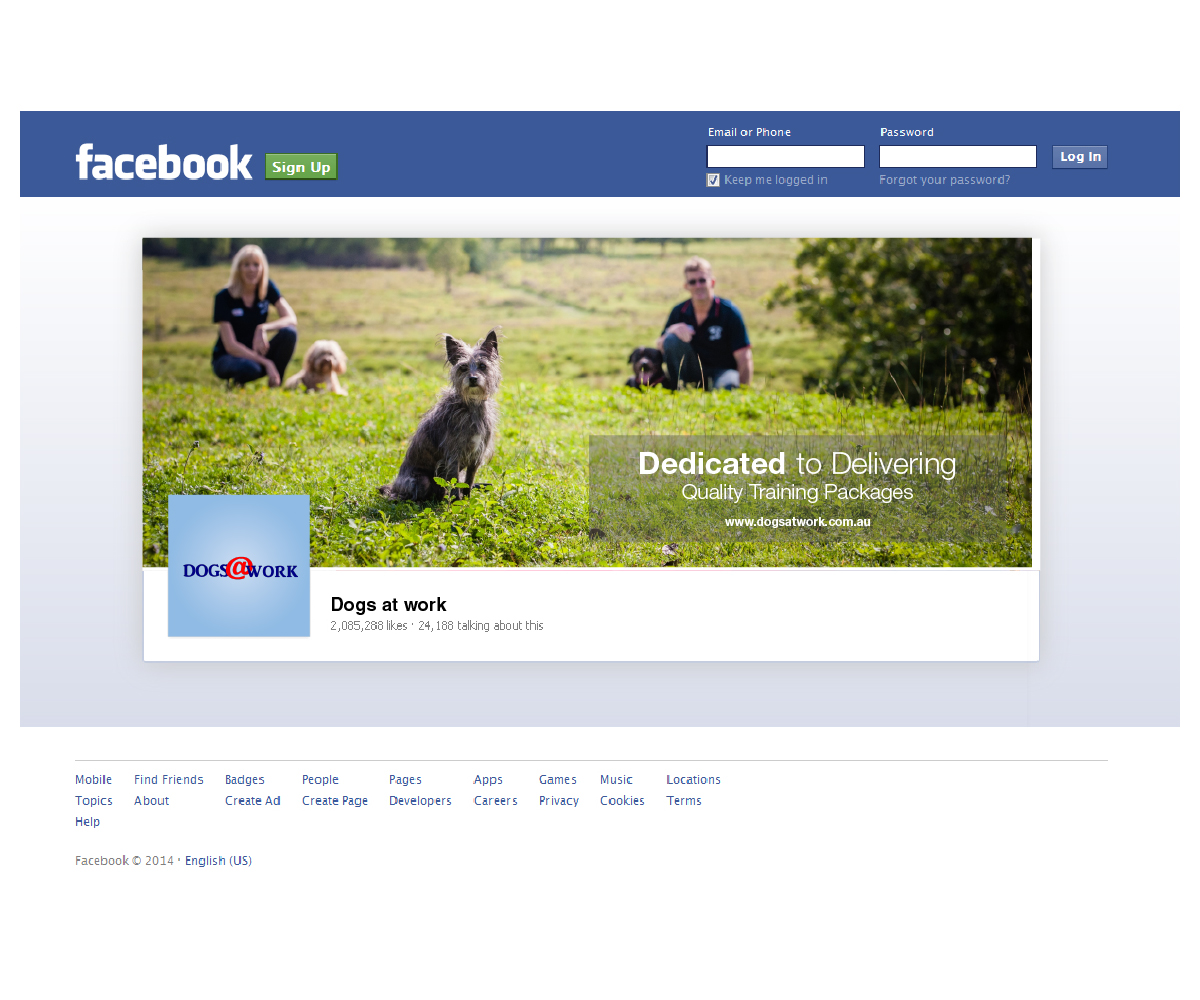Open the Privacy footer link
Image resolution: width=1200 pixels, height=1000 pixels.
point(559,801)
